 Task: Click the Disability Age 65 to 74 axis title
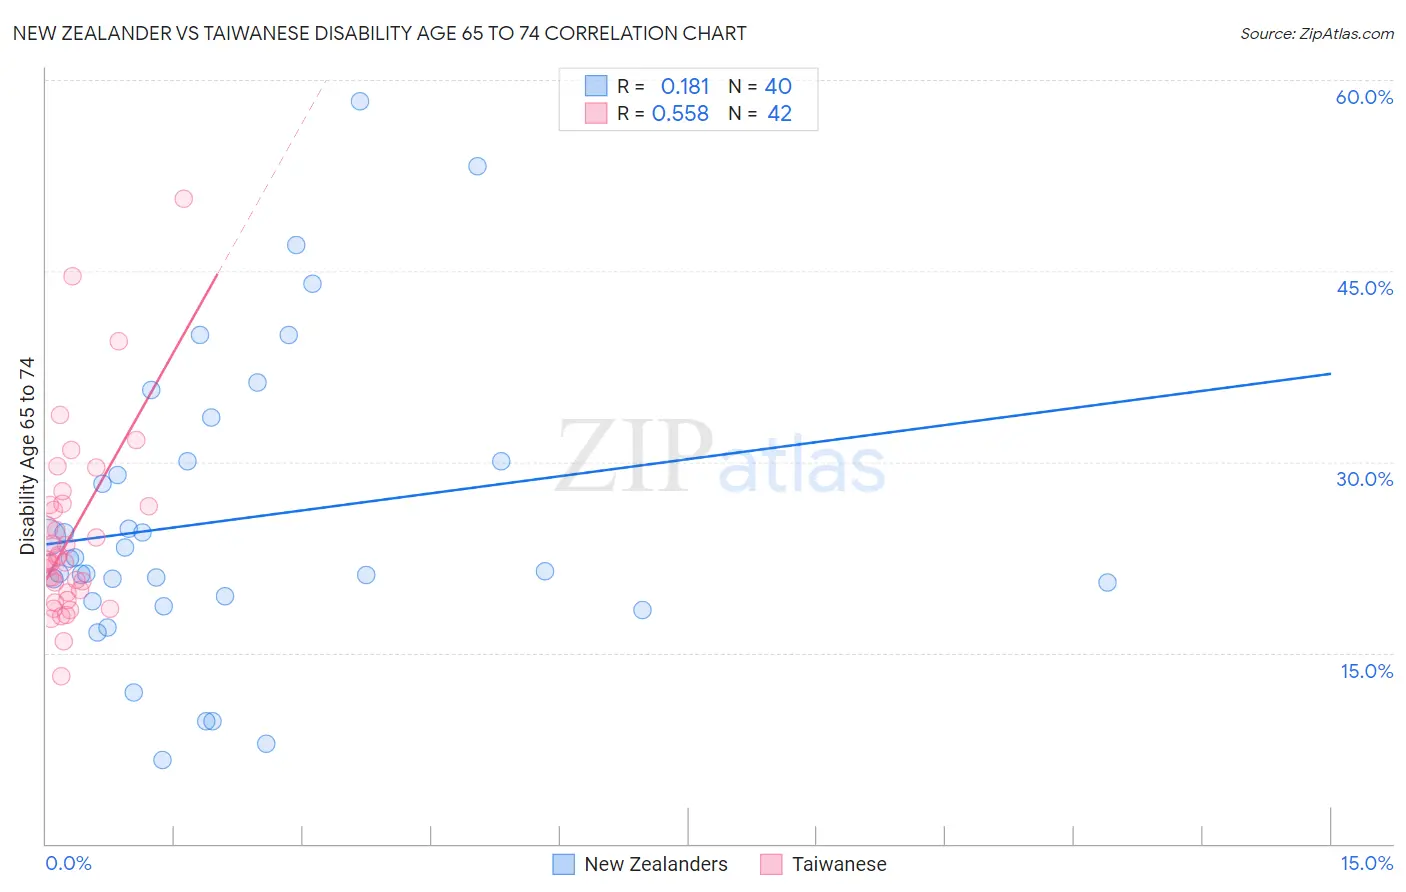click(27, 456)
